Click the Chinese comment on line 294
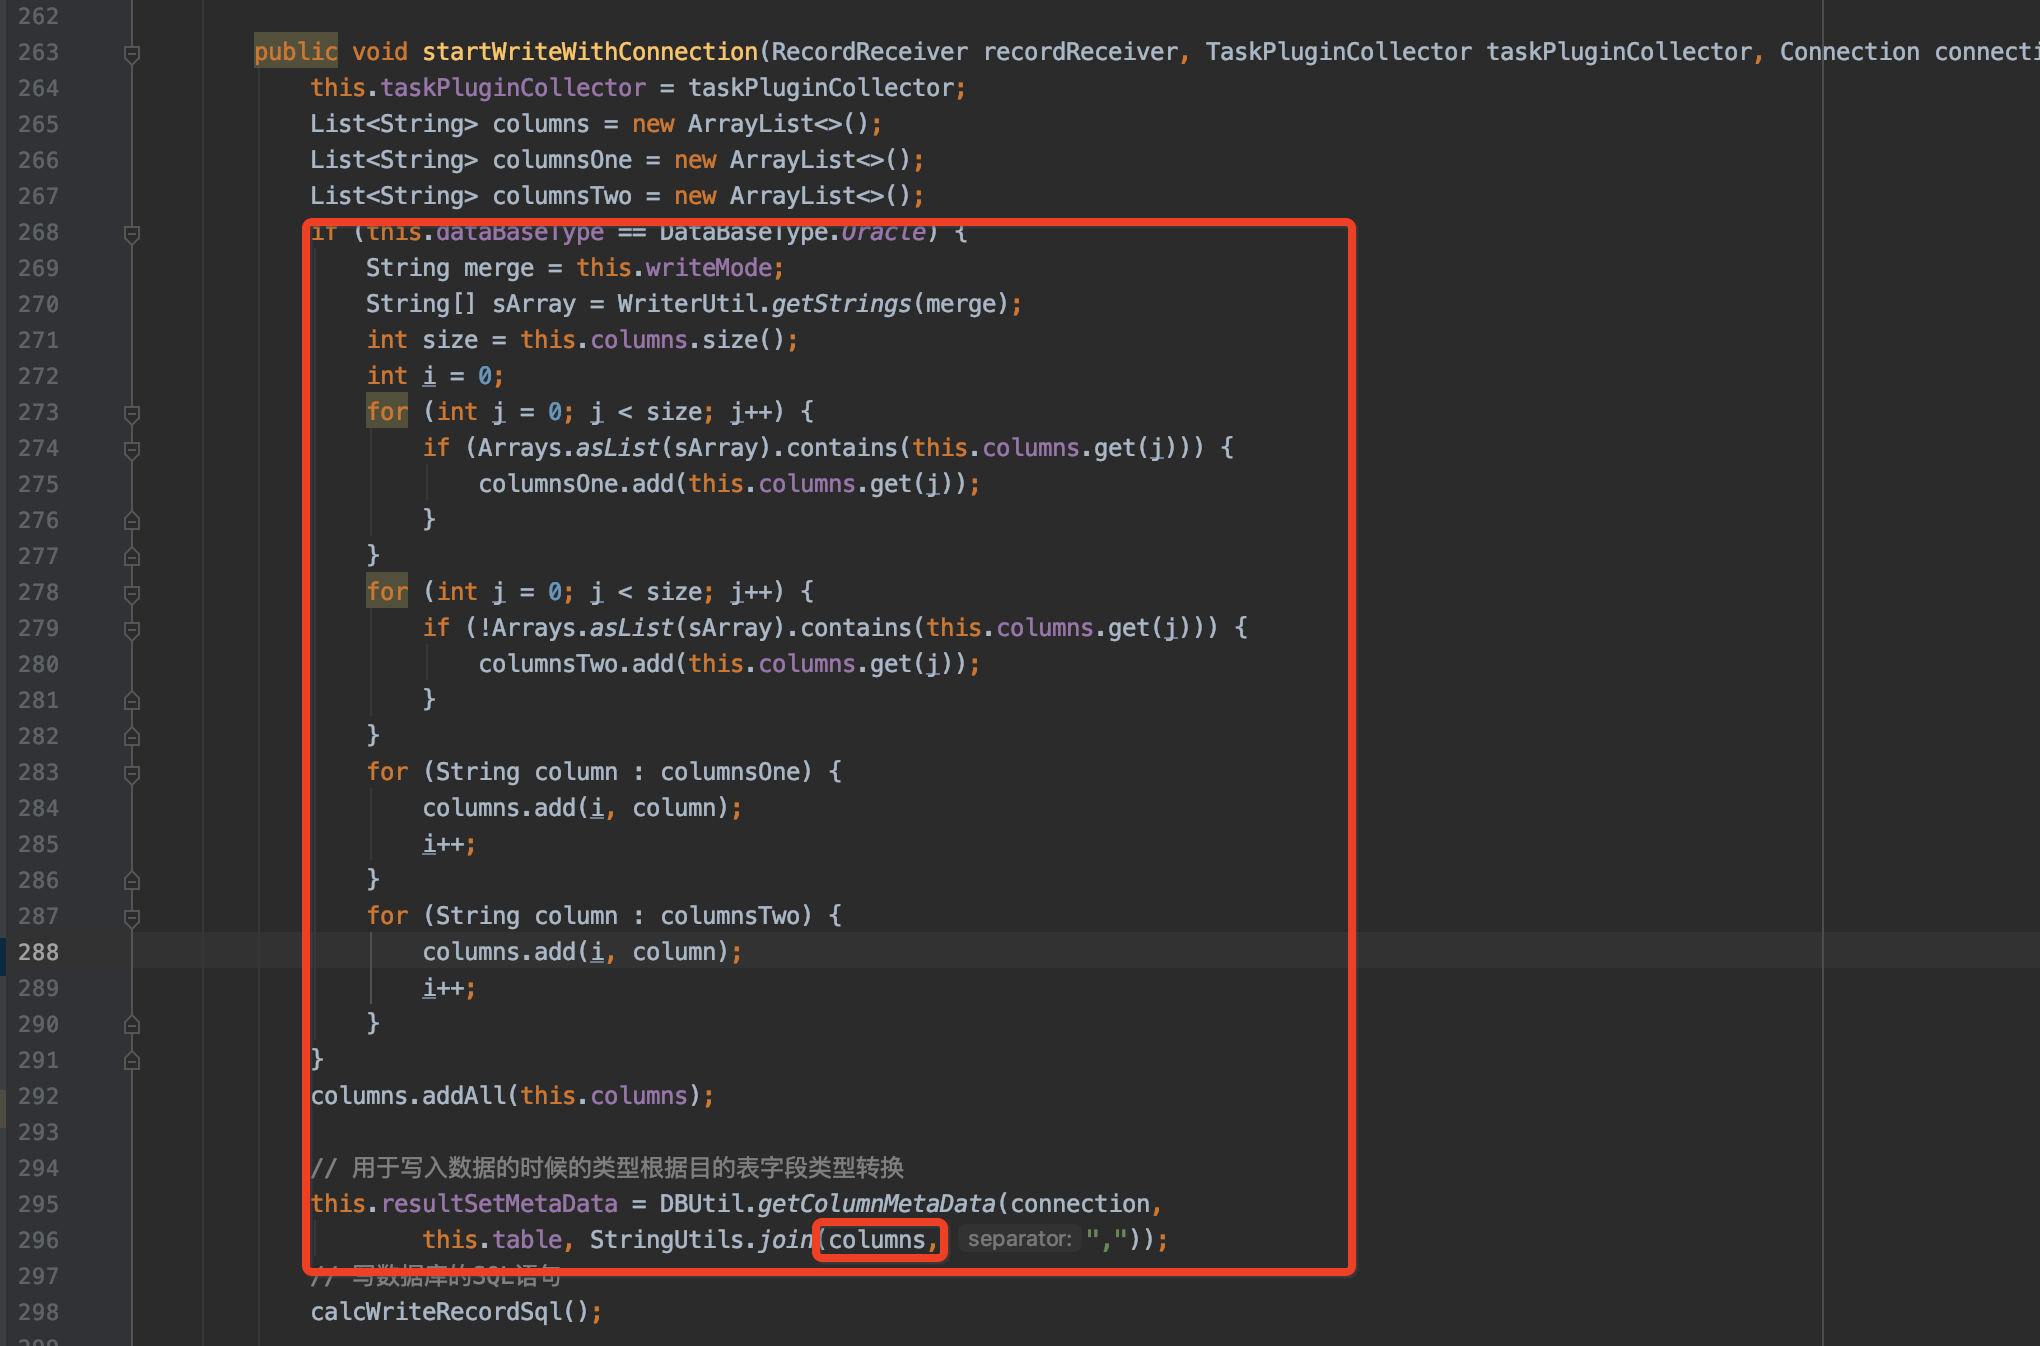Image resolution: width=2040 pixels, height=1346 pixels. tap(607, 1168)
